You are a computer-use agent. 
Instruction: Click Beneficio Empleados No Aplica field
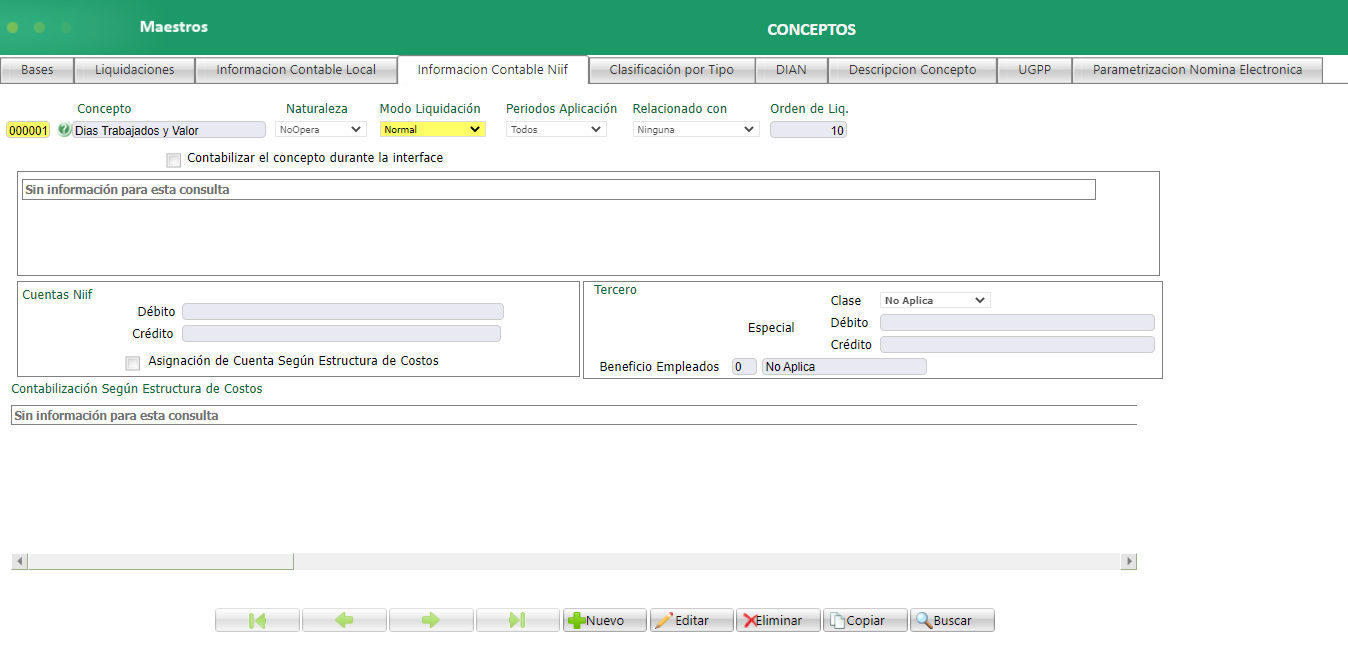pos(844,367)
